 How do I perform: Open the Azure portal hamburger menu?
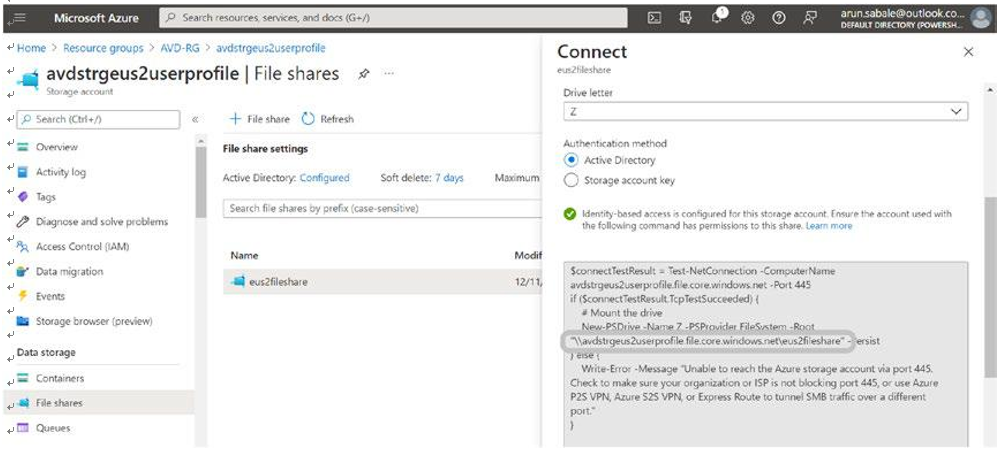[x=19, y=18]
